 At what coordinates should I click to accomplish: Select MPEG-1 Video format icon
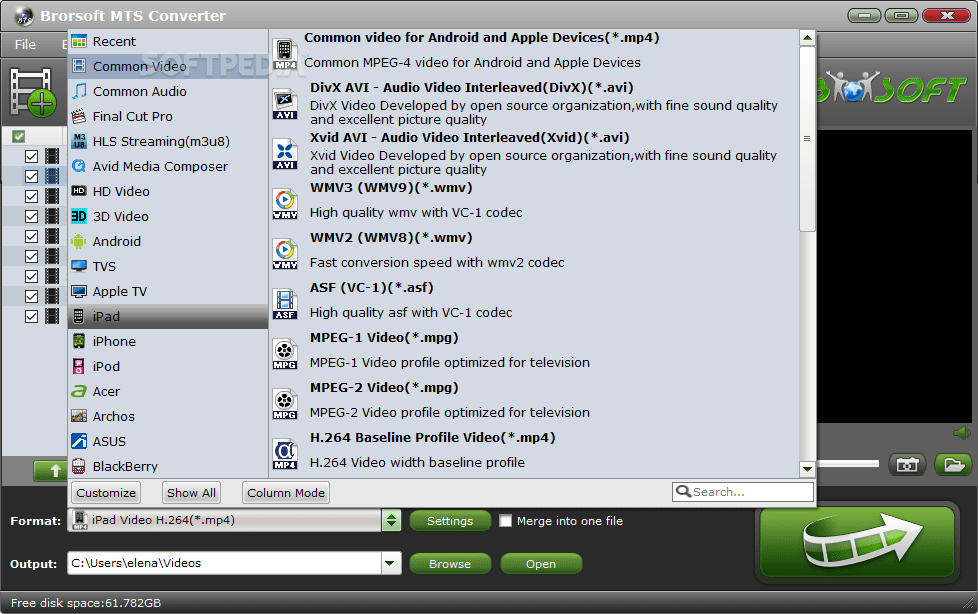(x=284, y=353)
